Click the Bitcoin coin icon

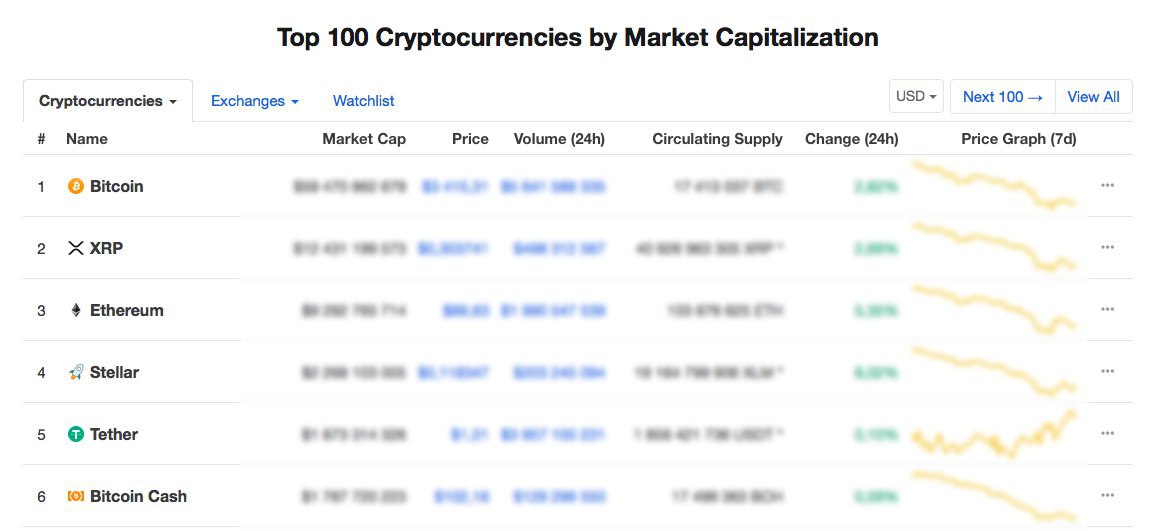pyautogui.click(x=75, y=186)
